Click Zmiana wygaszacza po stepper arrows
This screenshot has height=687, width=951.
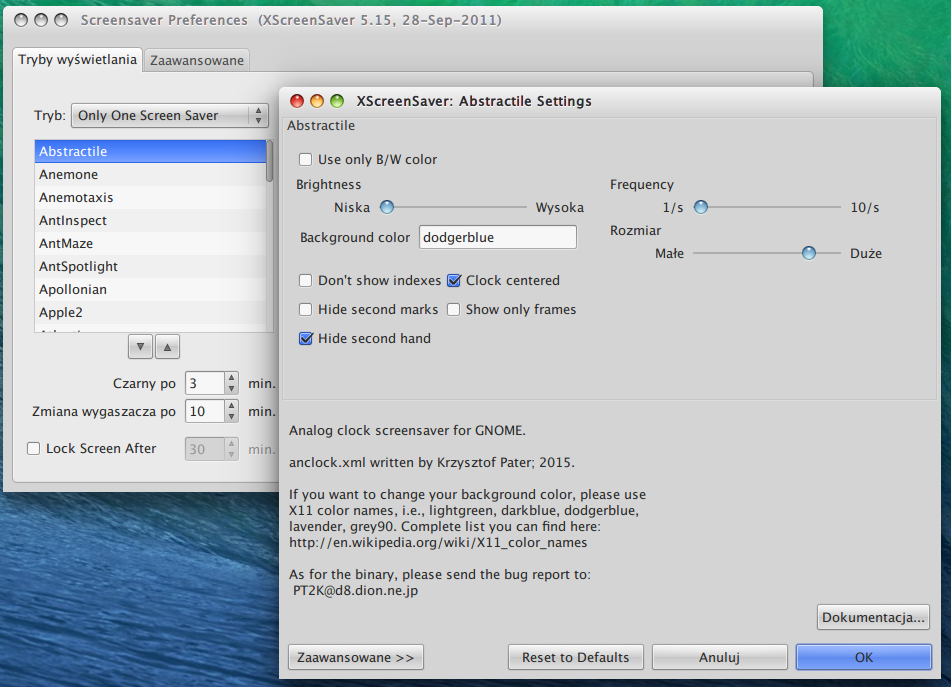231,411
